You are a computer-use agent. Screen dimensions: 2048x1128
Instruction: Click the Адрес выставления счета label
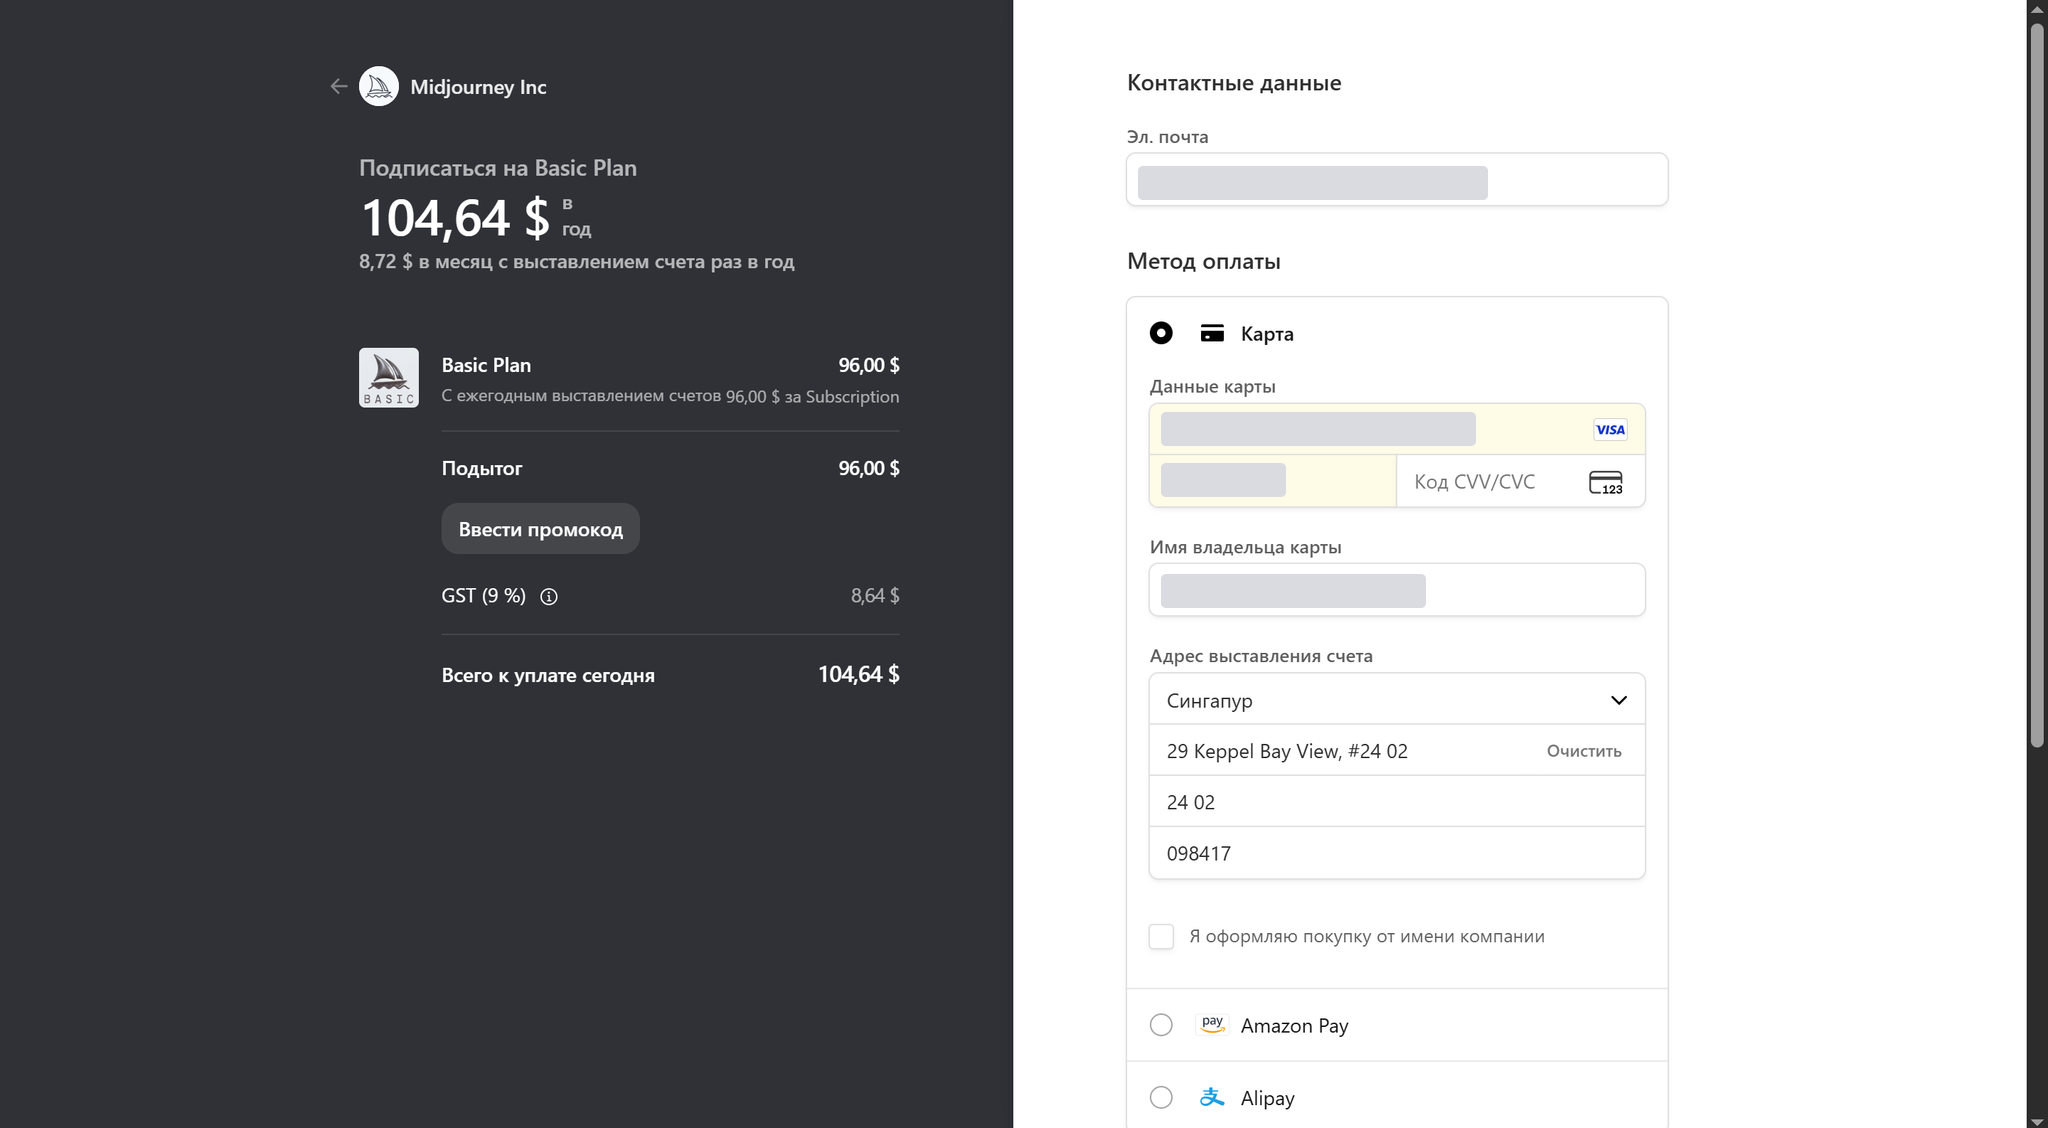1261,656
